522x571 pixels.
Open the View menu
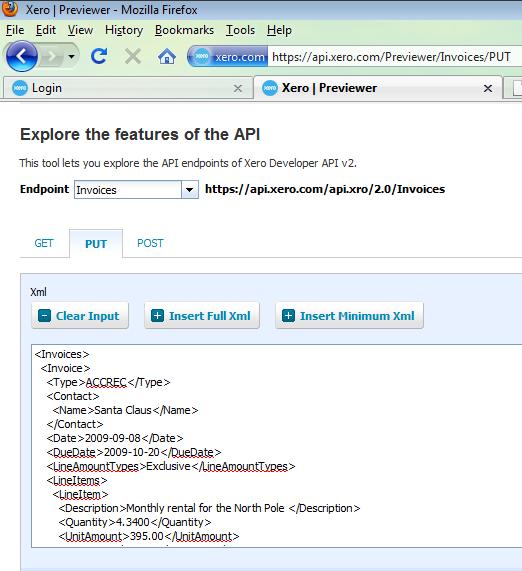tap(80, 30)
